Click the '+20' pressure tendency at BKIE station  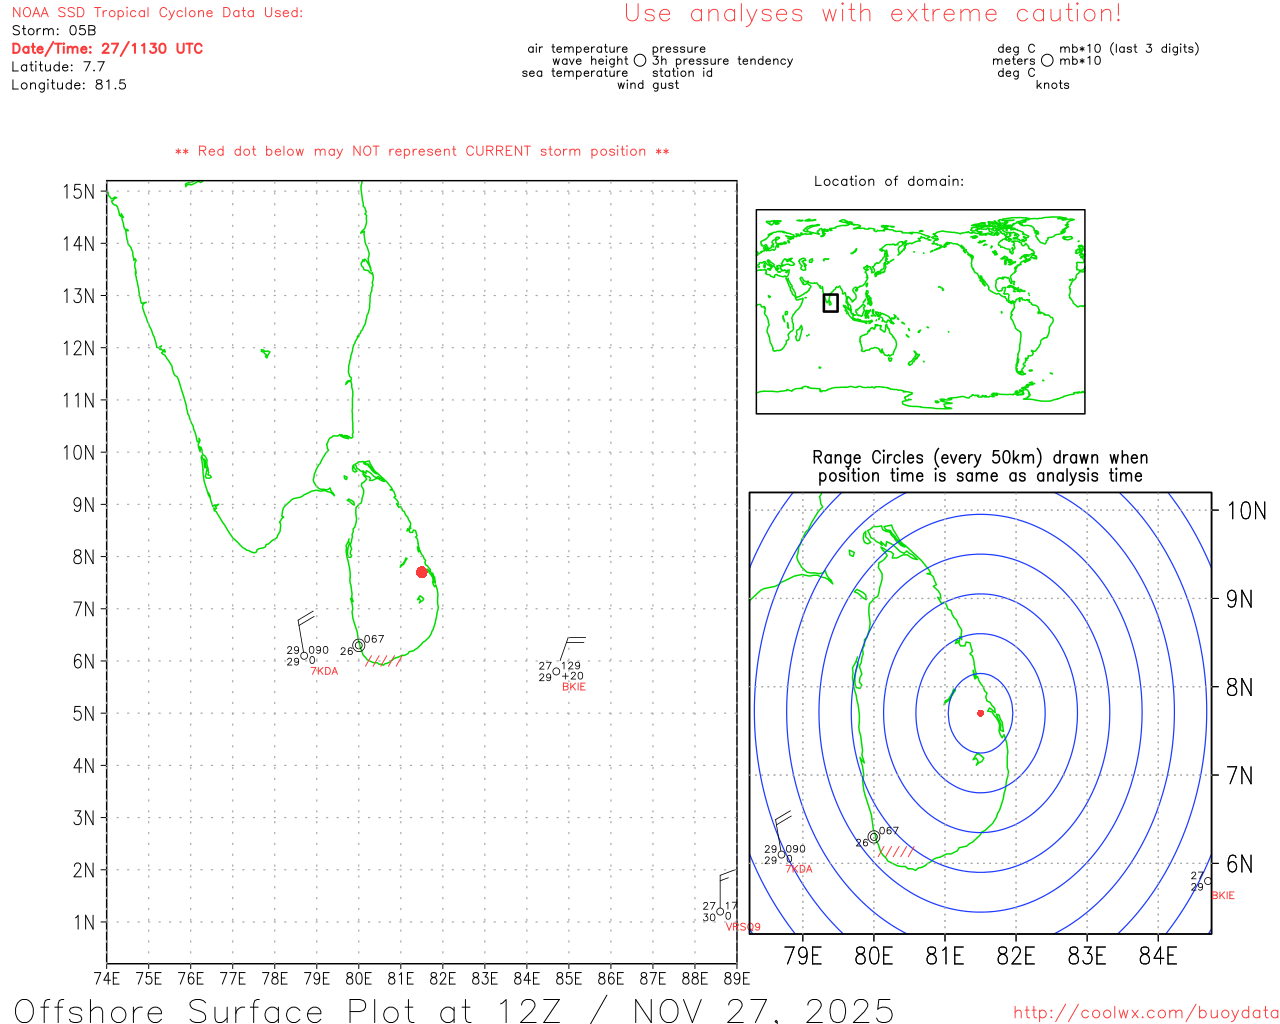[573, 677]
